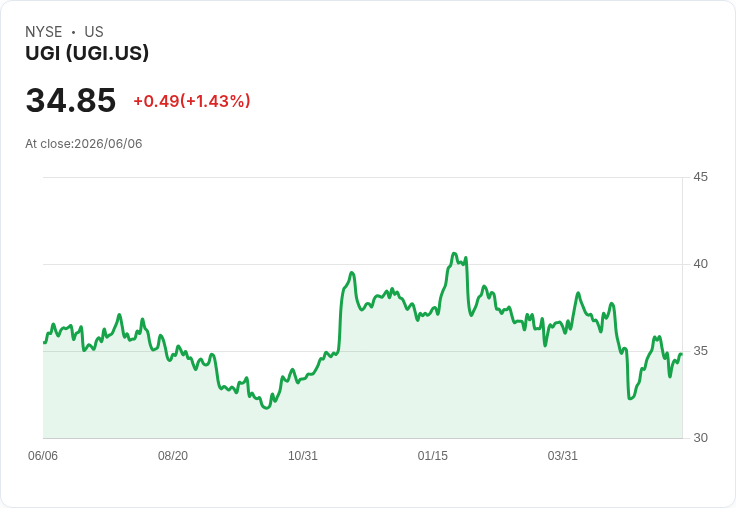The height and width of the screenshot is (508, 736).
Task: Click the 35 y-axis price label
Action: pos(700,351)
